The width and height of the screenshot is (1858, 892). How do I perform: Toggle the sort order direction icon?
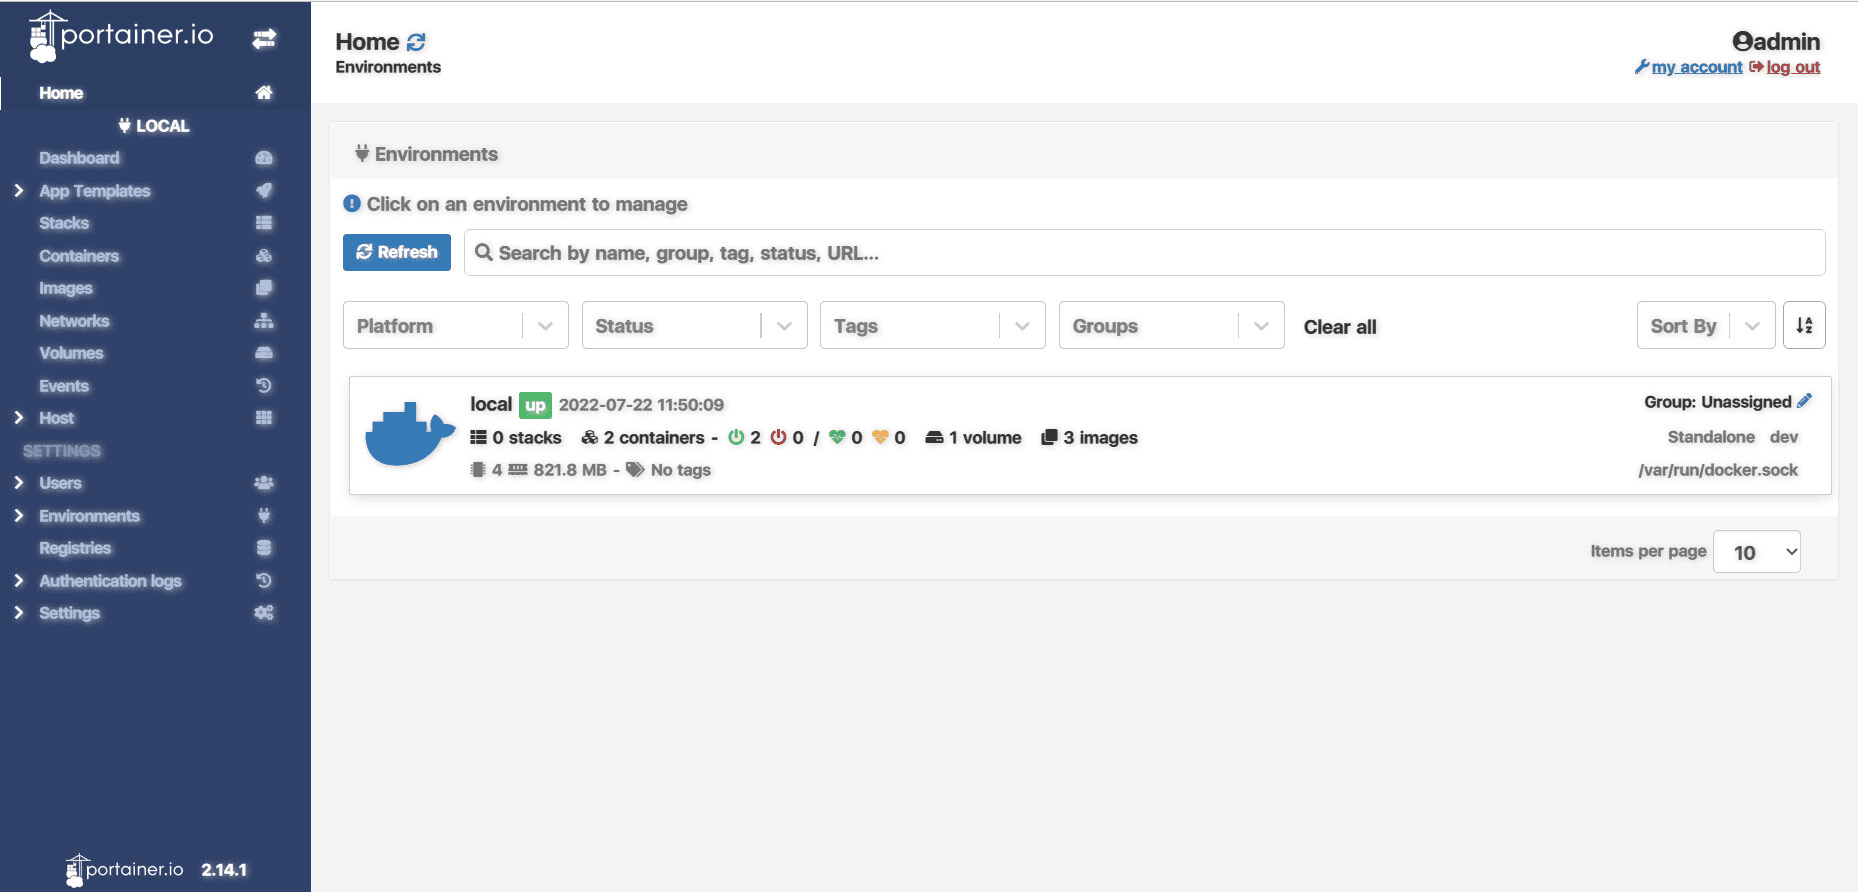point(1804,325)
